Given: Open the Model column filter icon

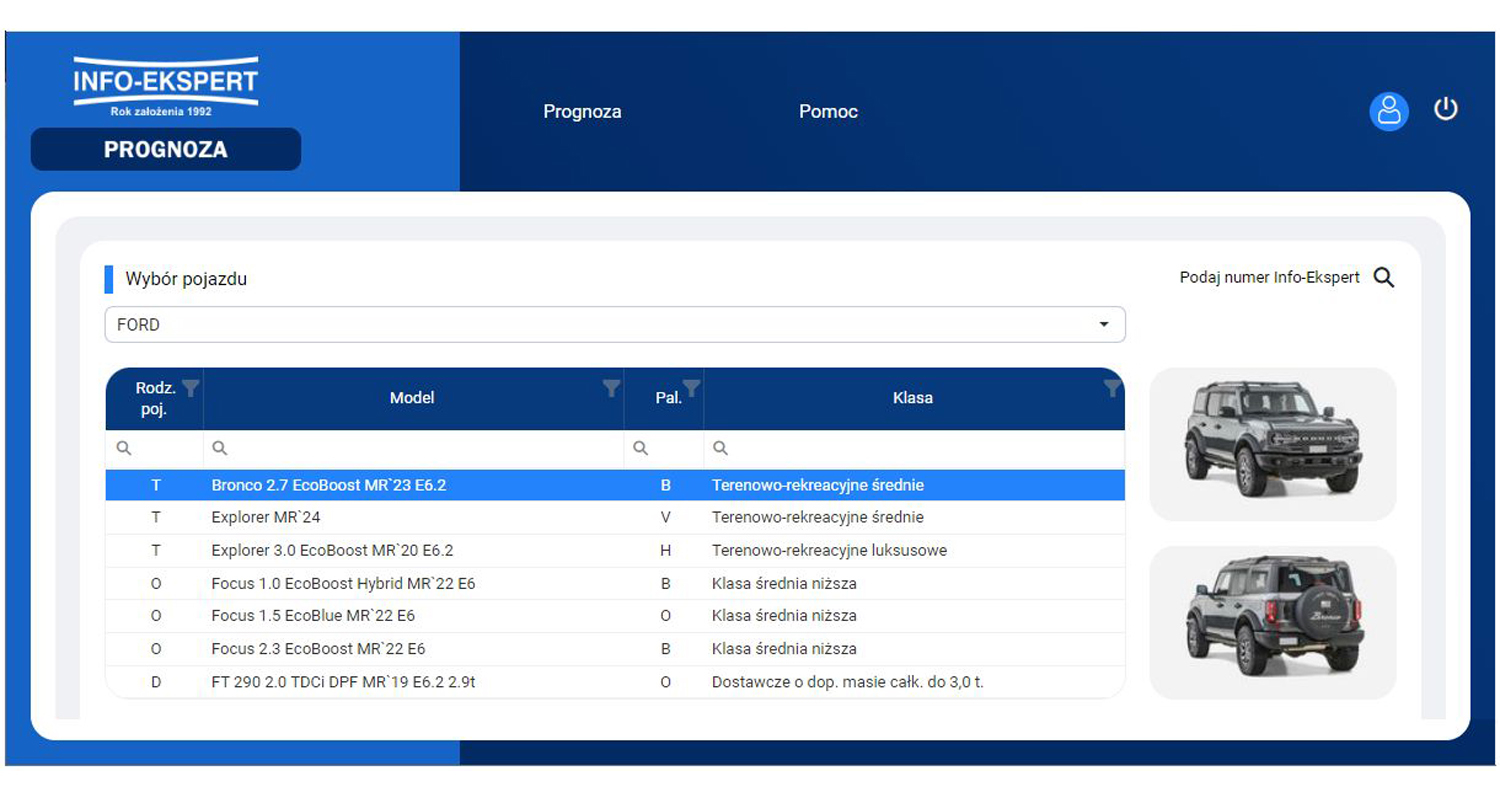Looking at the screenshot, I should click(612, 388).
